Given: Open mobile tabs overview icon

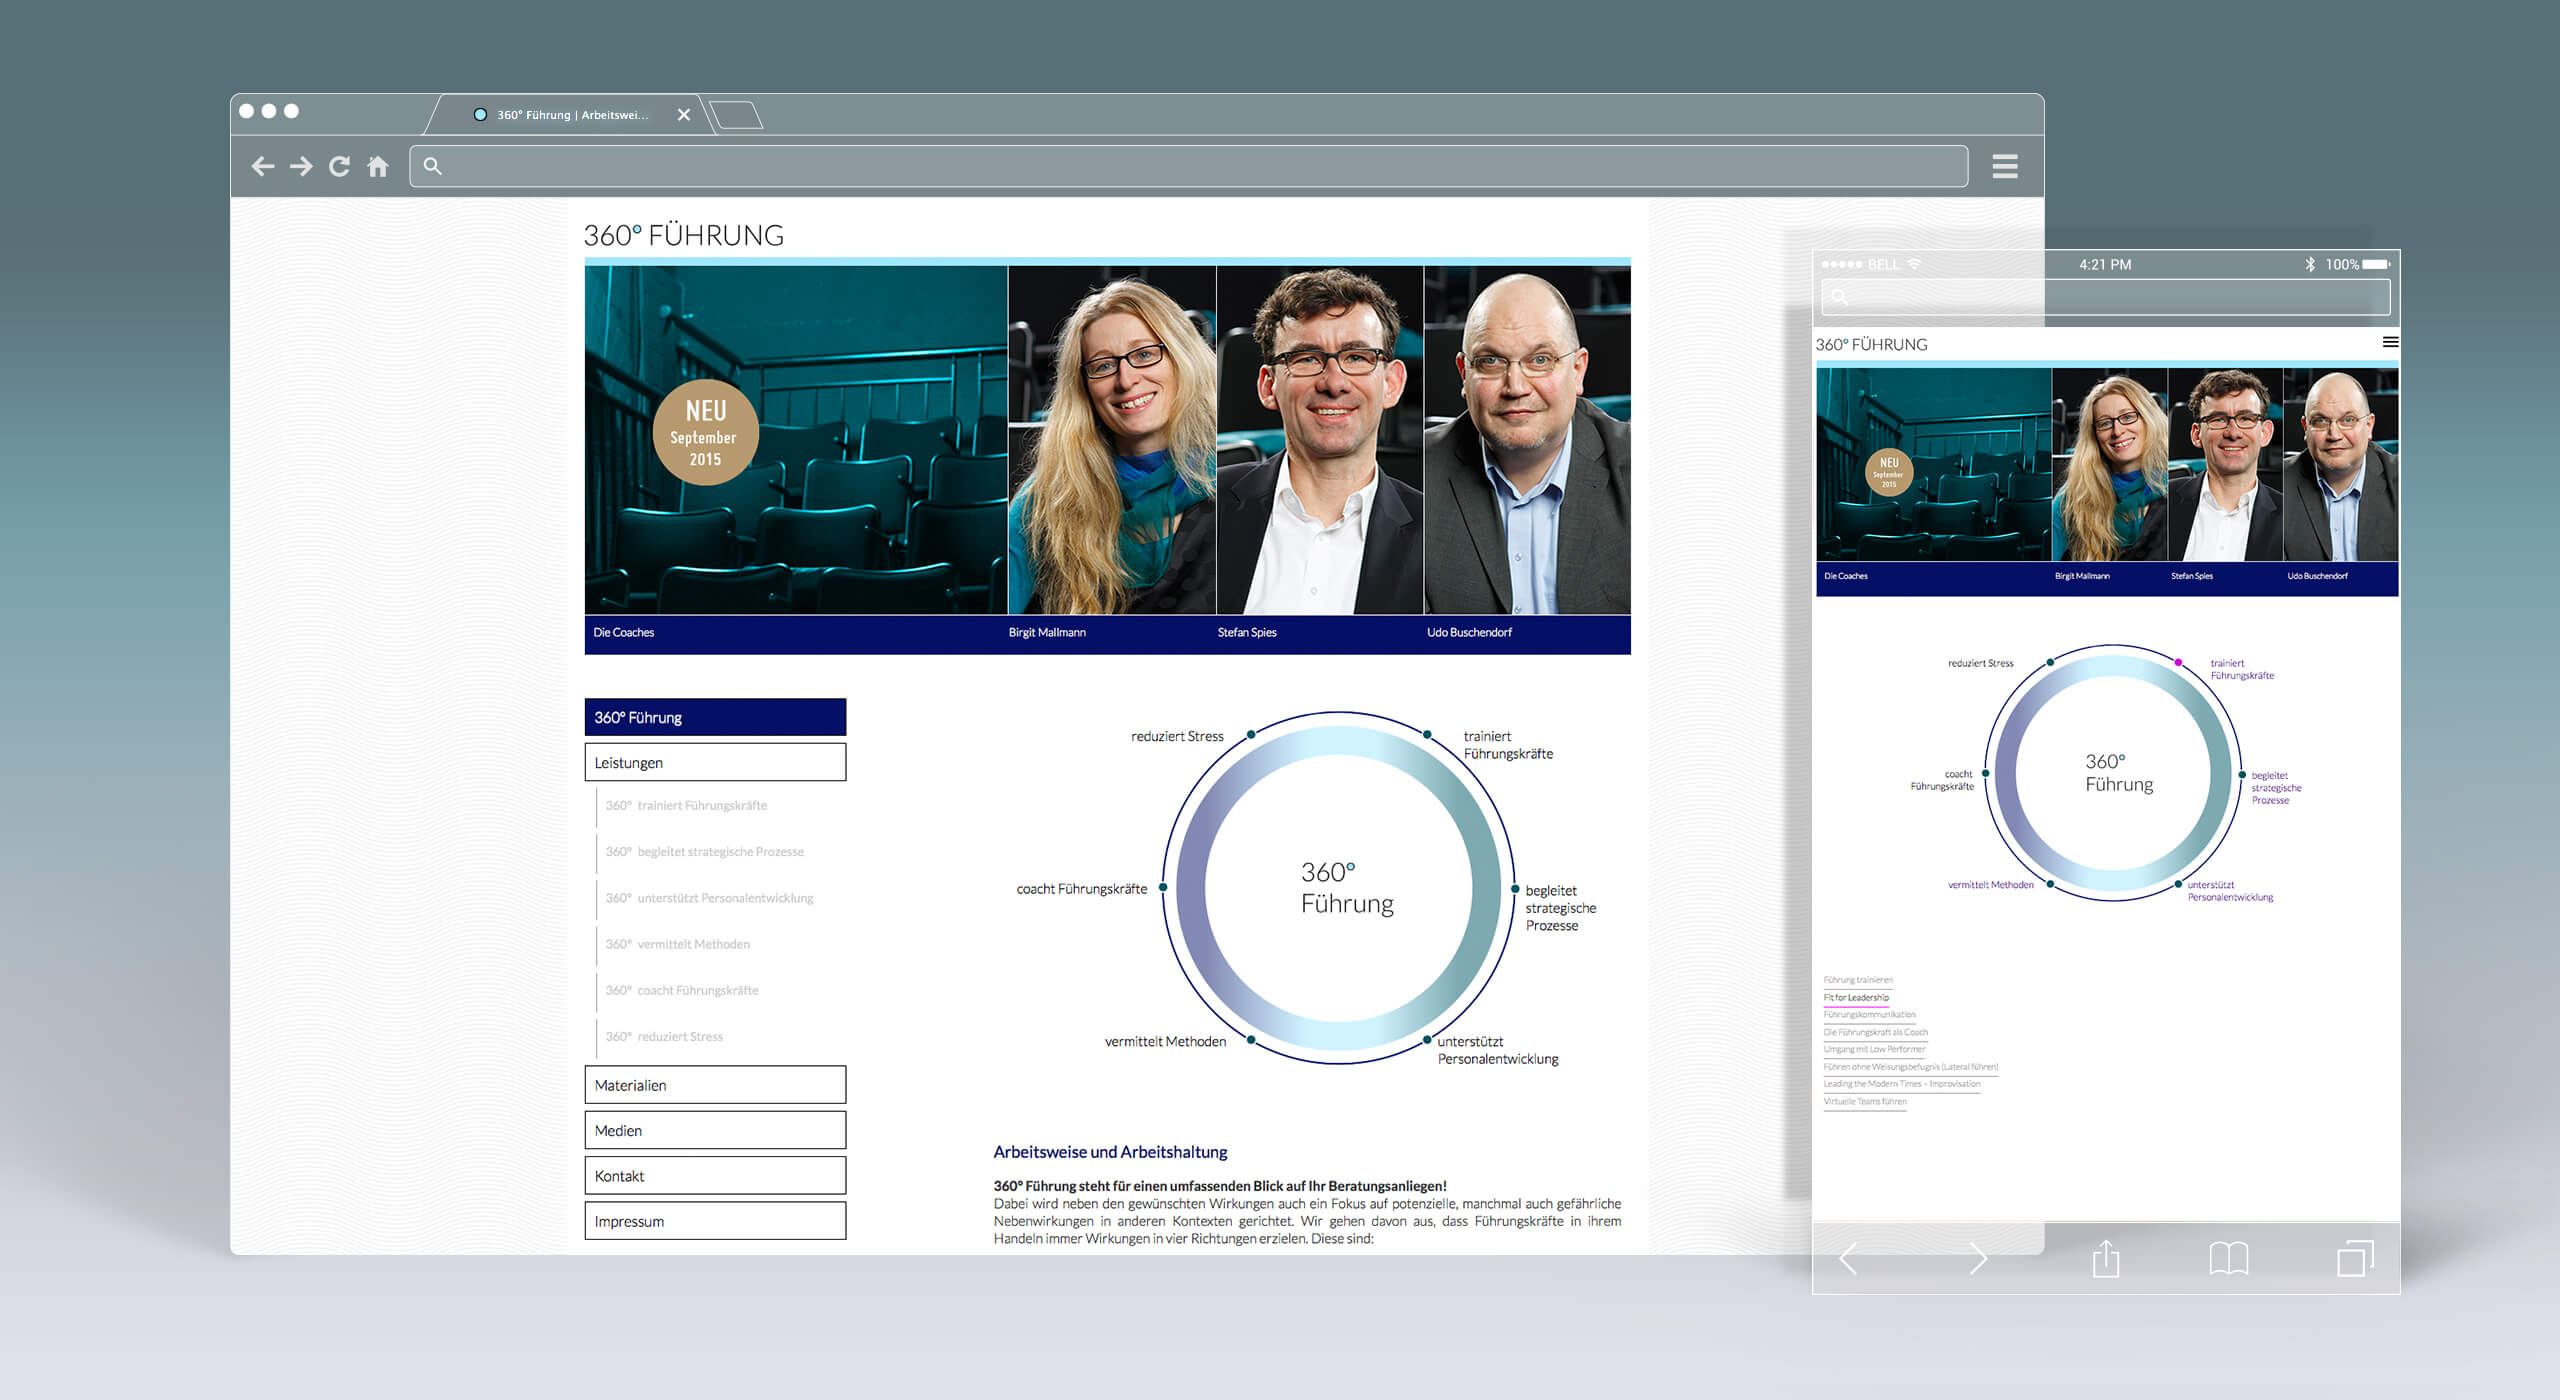Looking at the screenshot, I should click(2354, 1258).
